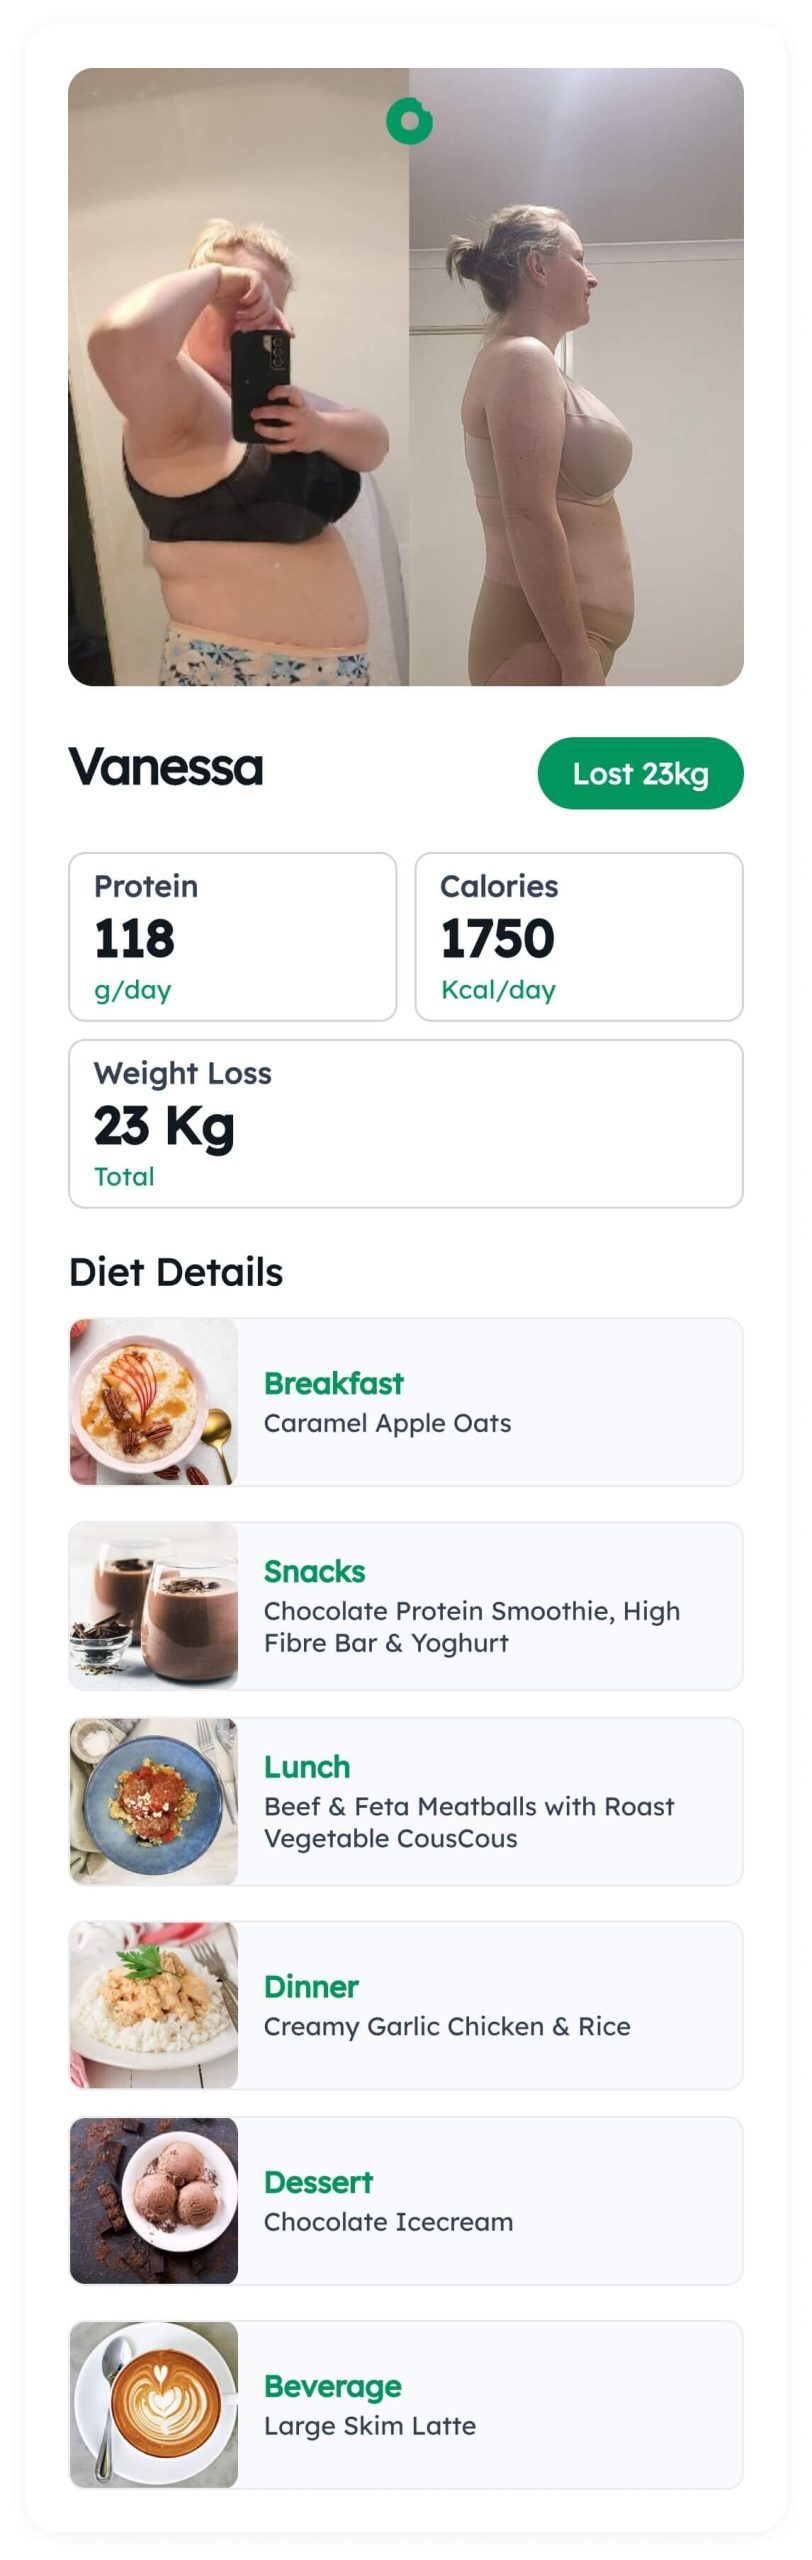Open the meatballs lunch plate thumbnail

click(x=154, y=1801)
